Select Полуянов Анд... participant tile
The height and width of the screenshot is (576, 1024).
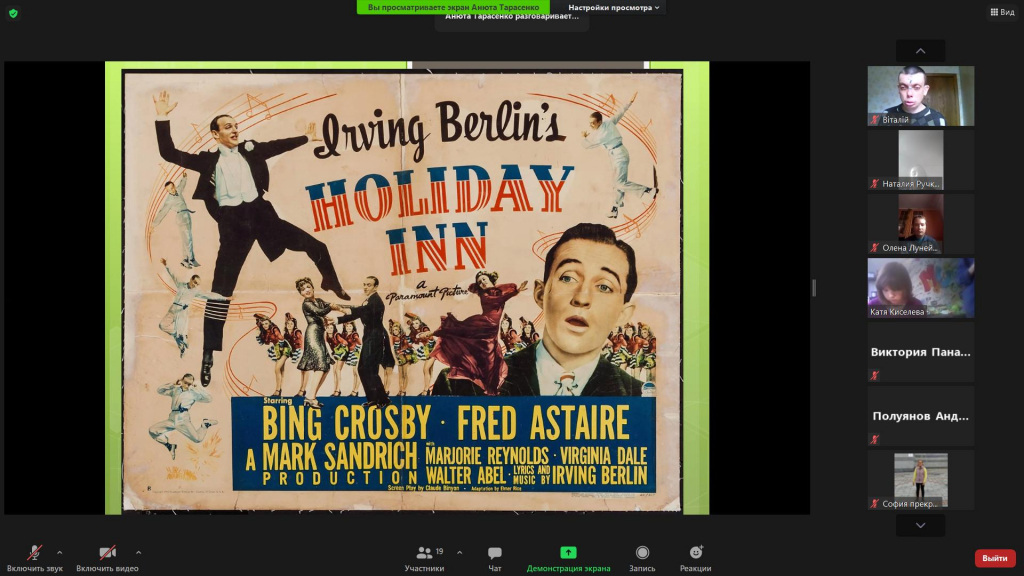pos(921,415)
